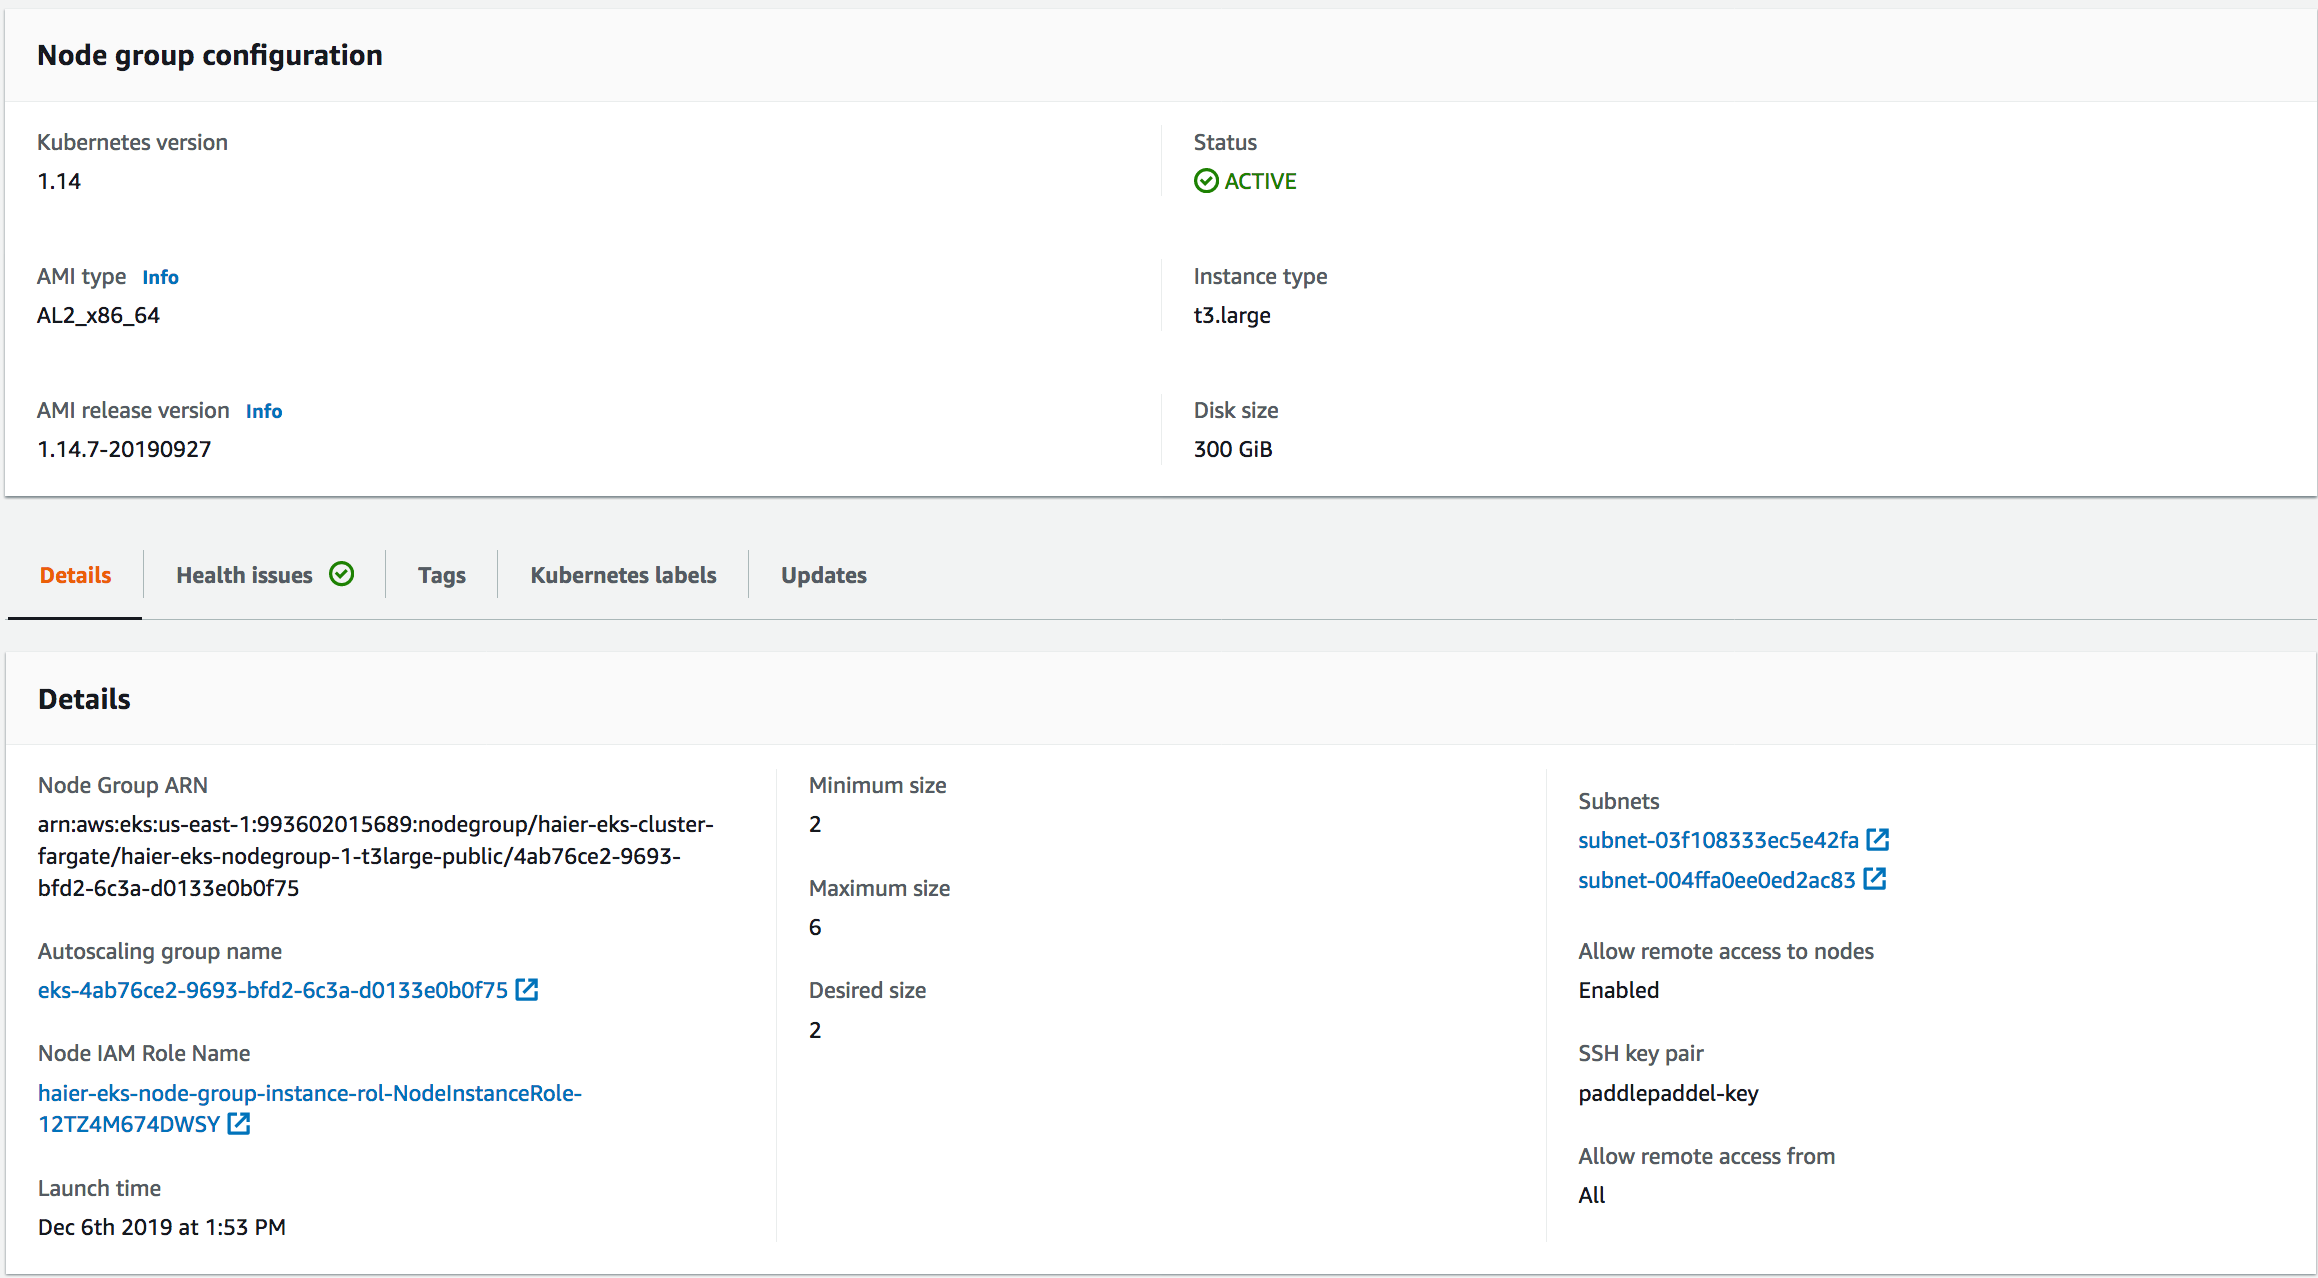Open the haier-eks-node-group NodeInstanceRole link
Image resolution: width=2318 pixels, height=1278 pixels.
point(310,1093)
